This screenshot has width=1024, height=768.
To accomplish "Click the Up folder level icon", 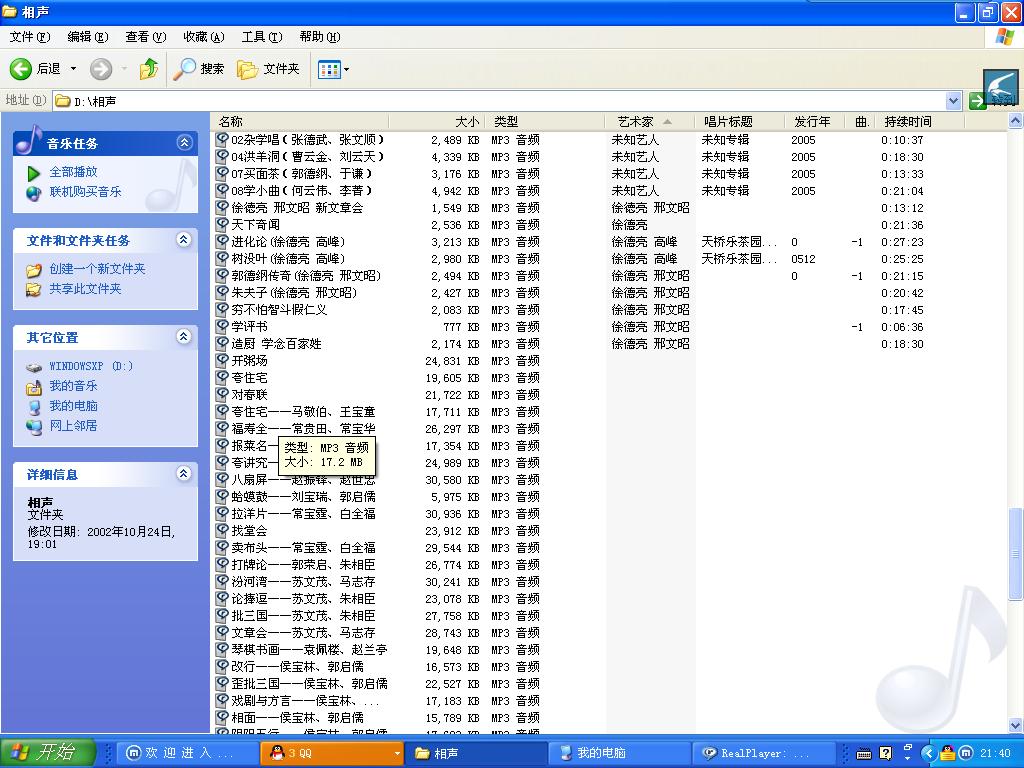I will tap(149, 69).
